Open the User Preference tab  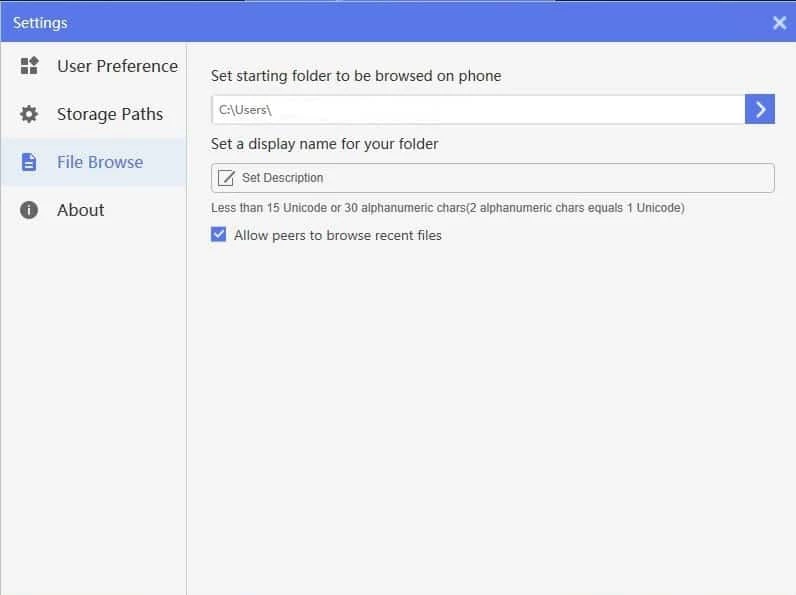[117, 66]
